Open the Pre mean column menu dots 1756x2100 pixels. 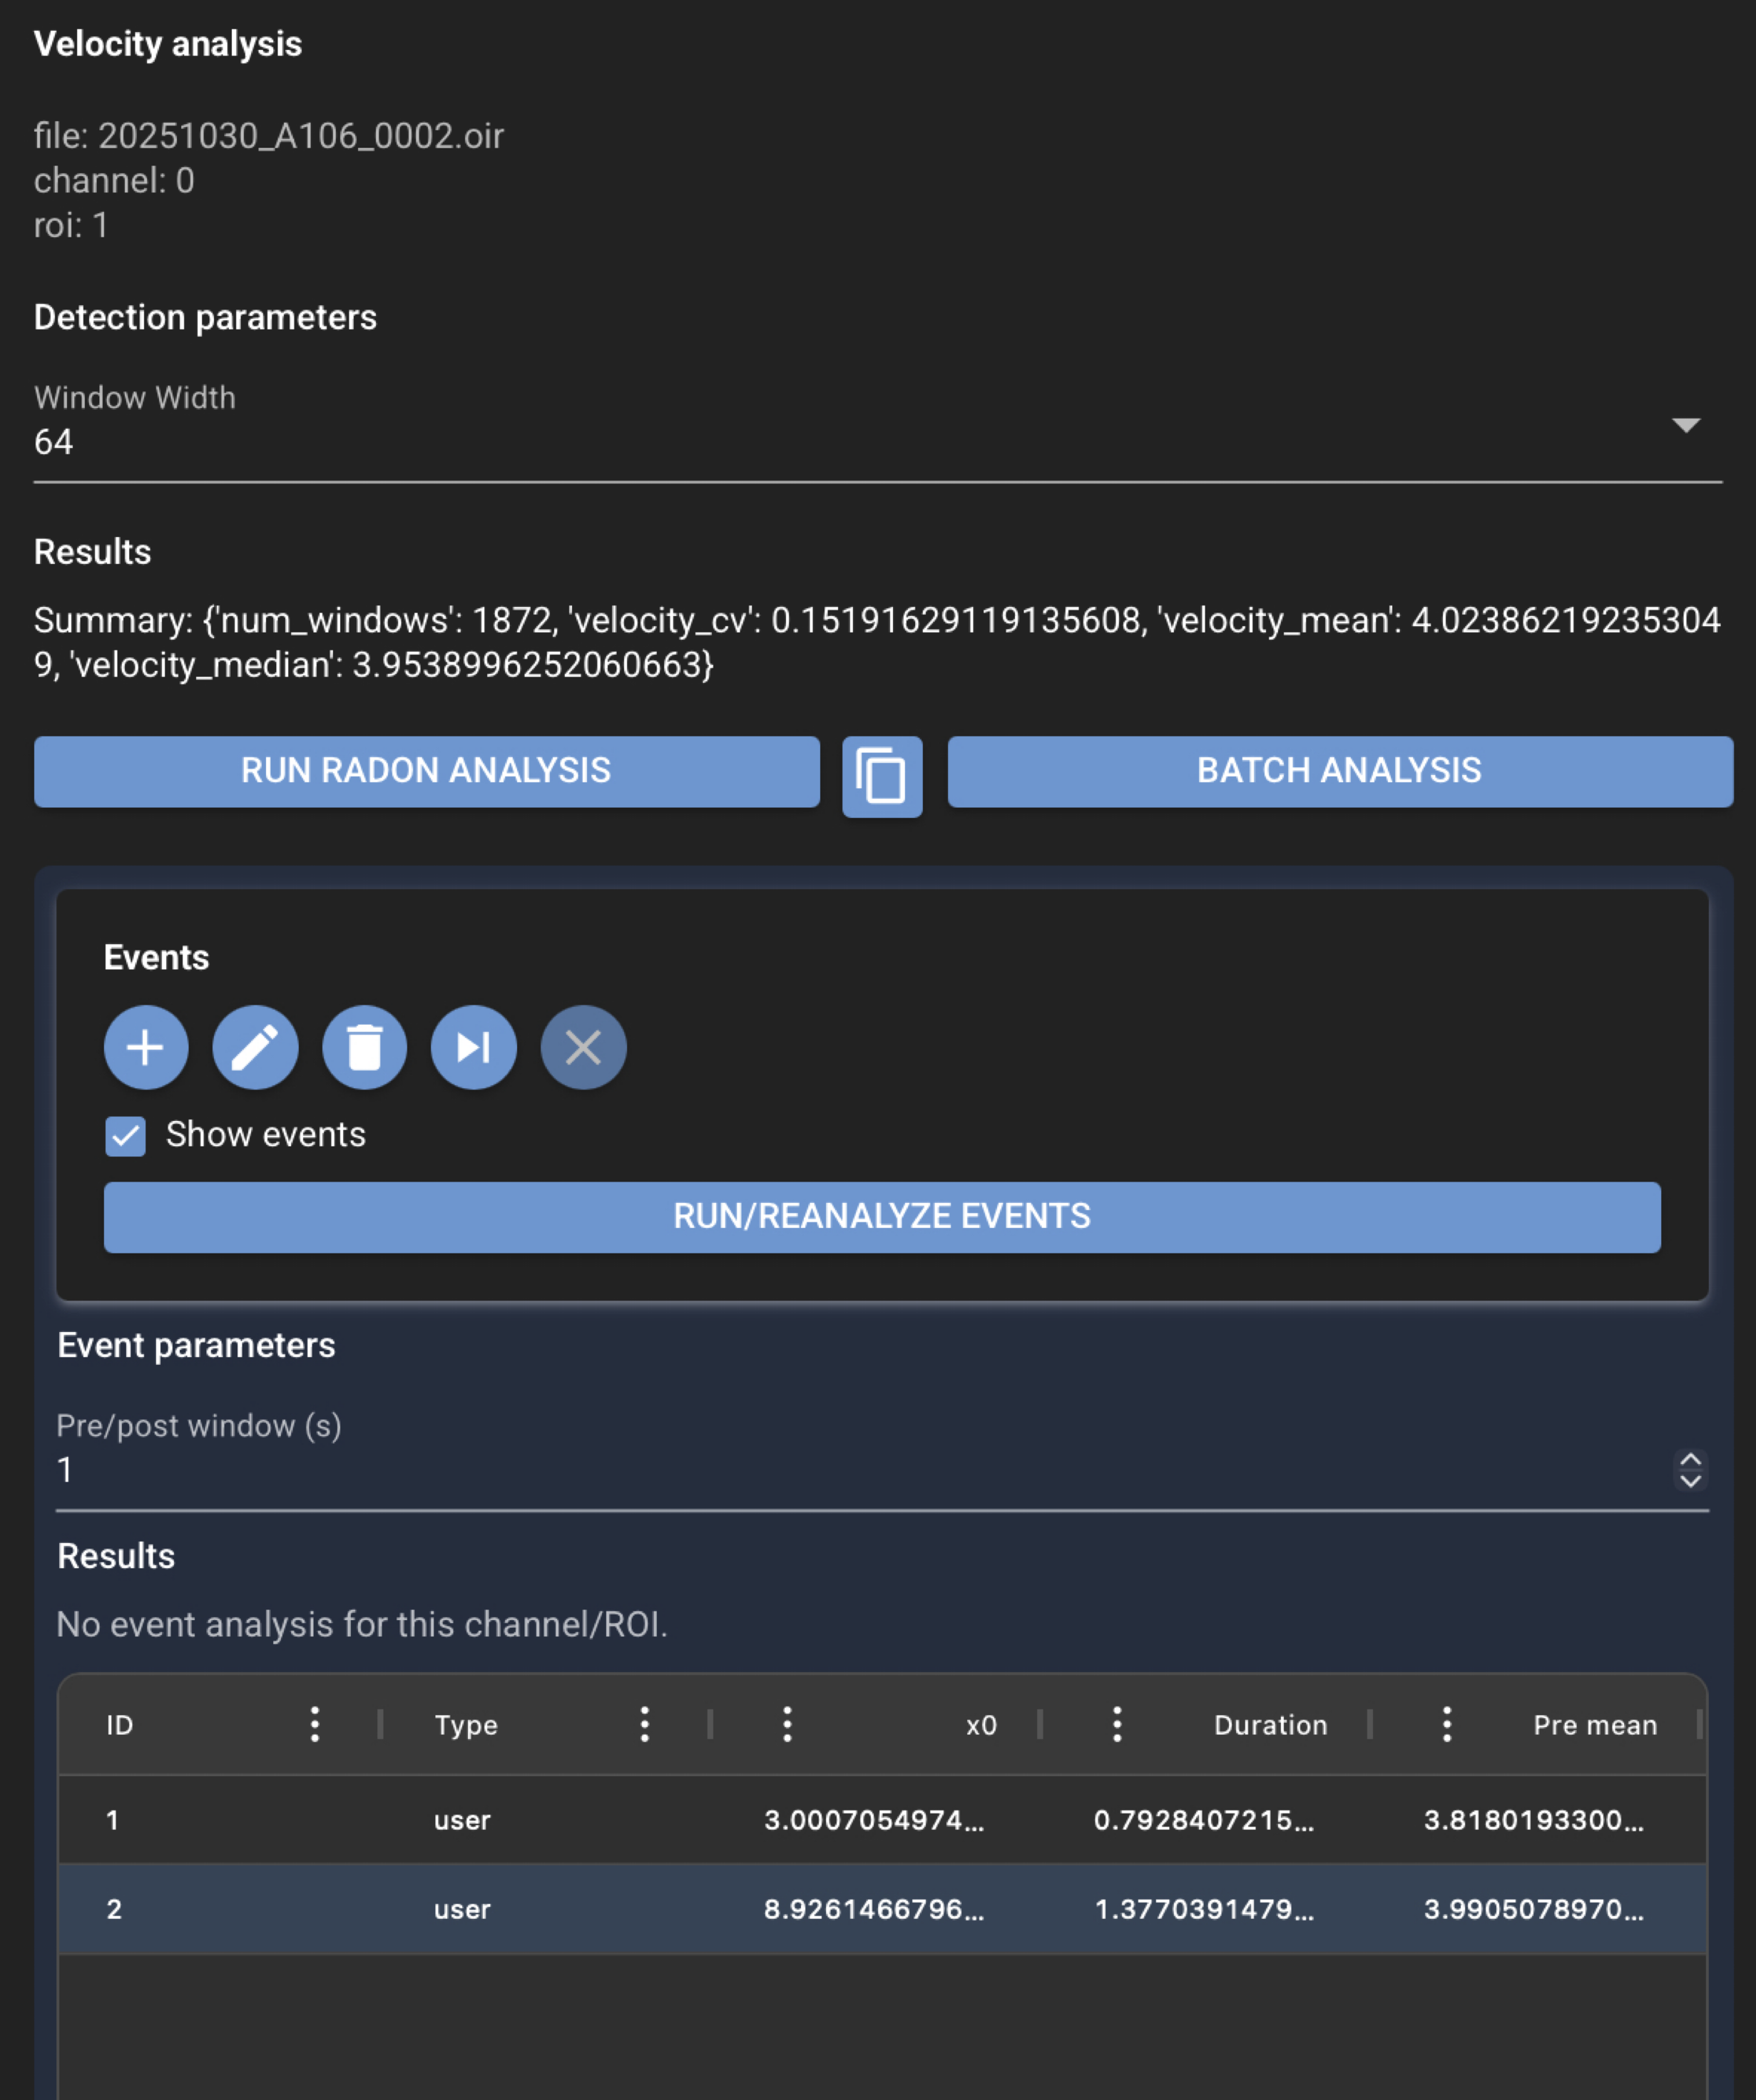coord(1447,1724)
